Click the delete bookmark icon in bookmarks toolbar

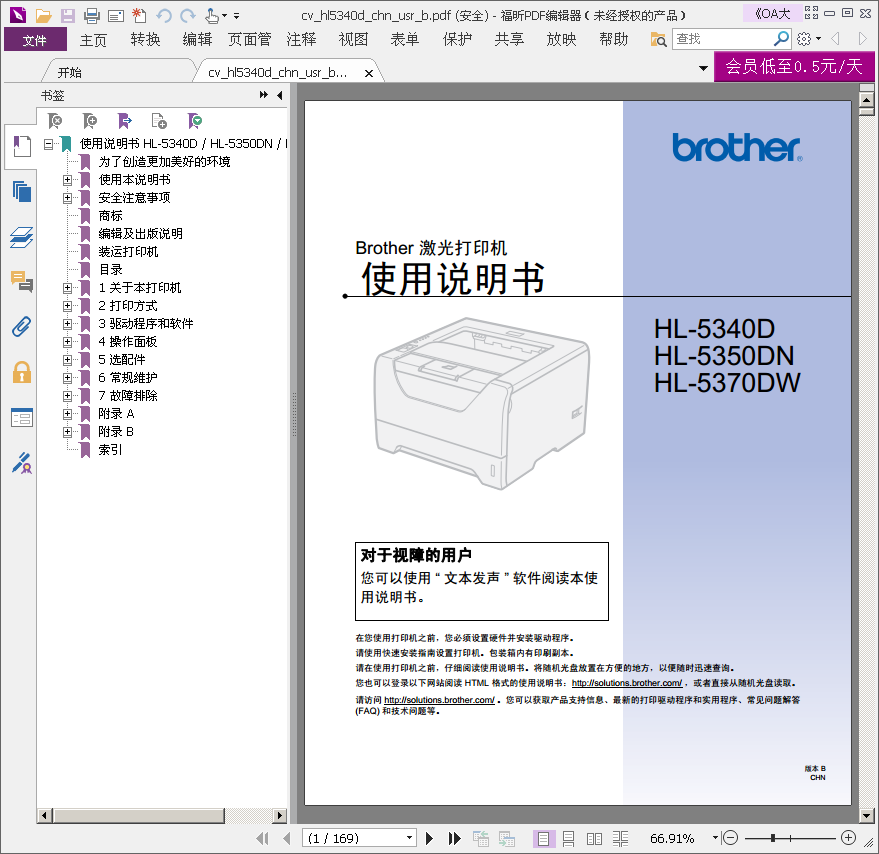point(55,121)
